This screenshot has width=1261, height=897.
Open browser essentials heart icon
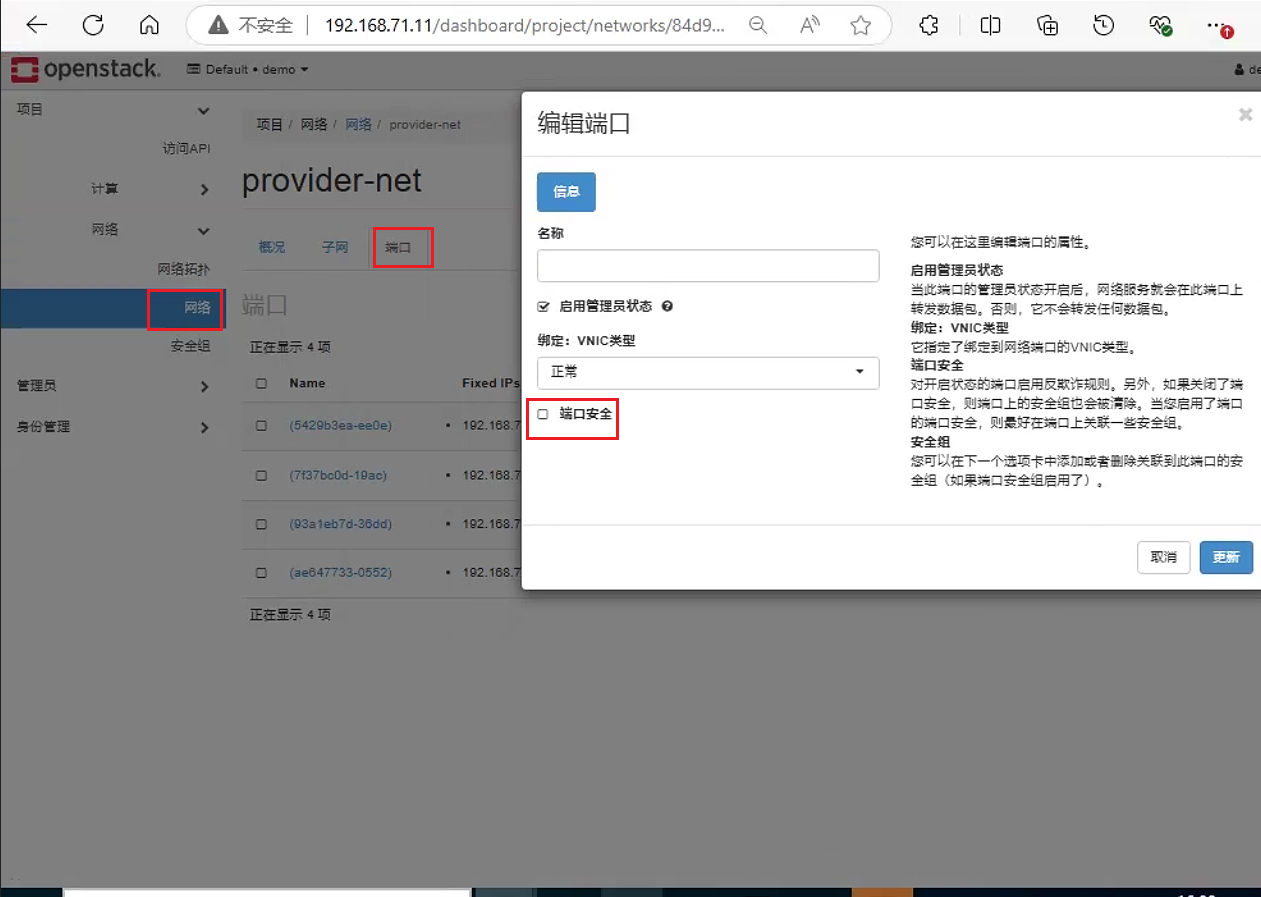1160,26
